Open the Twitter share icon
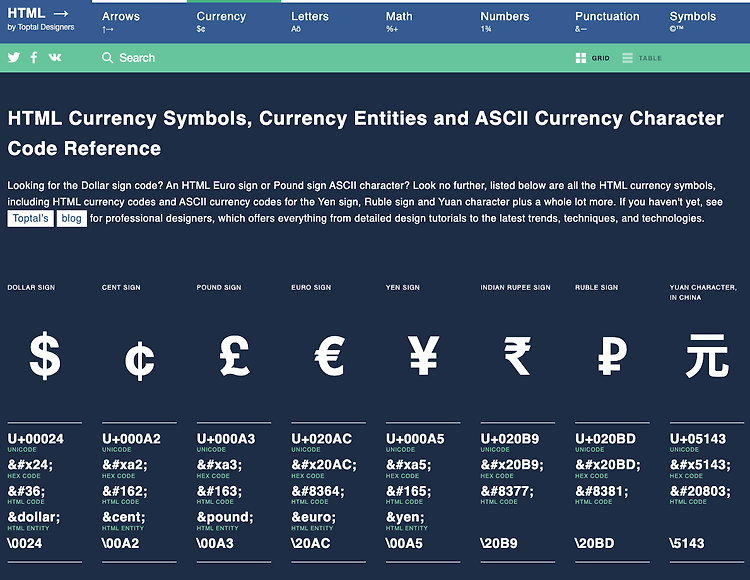The height and width of the screenshot is (580, 750). coord(14,57)
